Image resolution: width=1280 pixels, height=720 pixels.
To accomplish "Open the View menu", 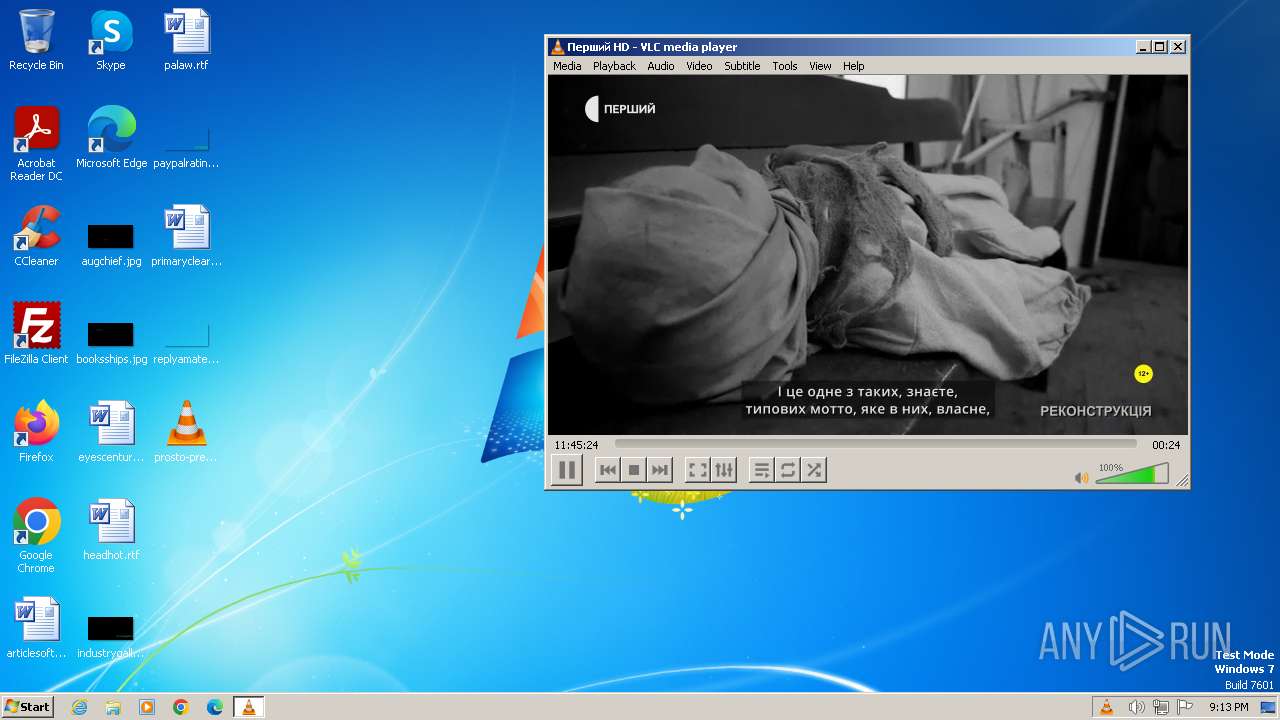I will click(x=820, y=66).
